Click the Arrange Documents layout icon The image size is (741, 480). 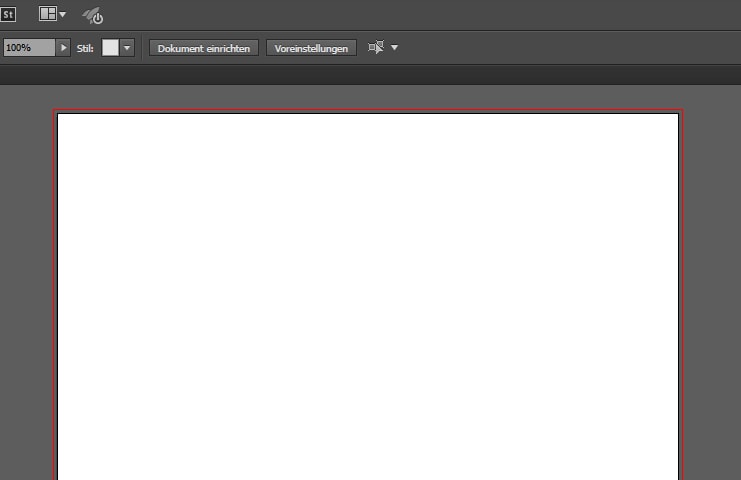(x=47, y=14)
